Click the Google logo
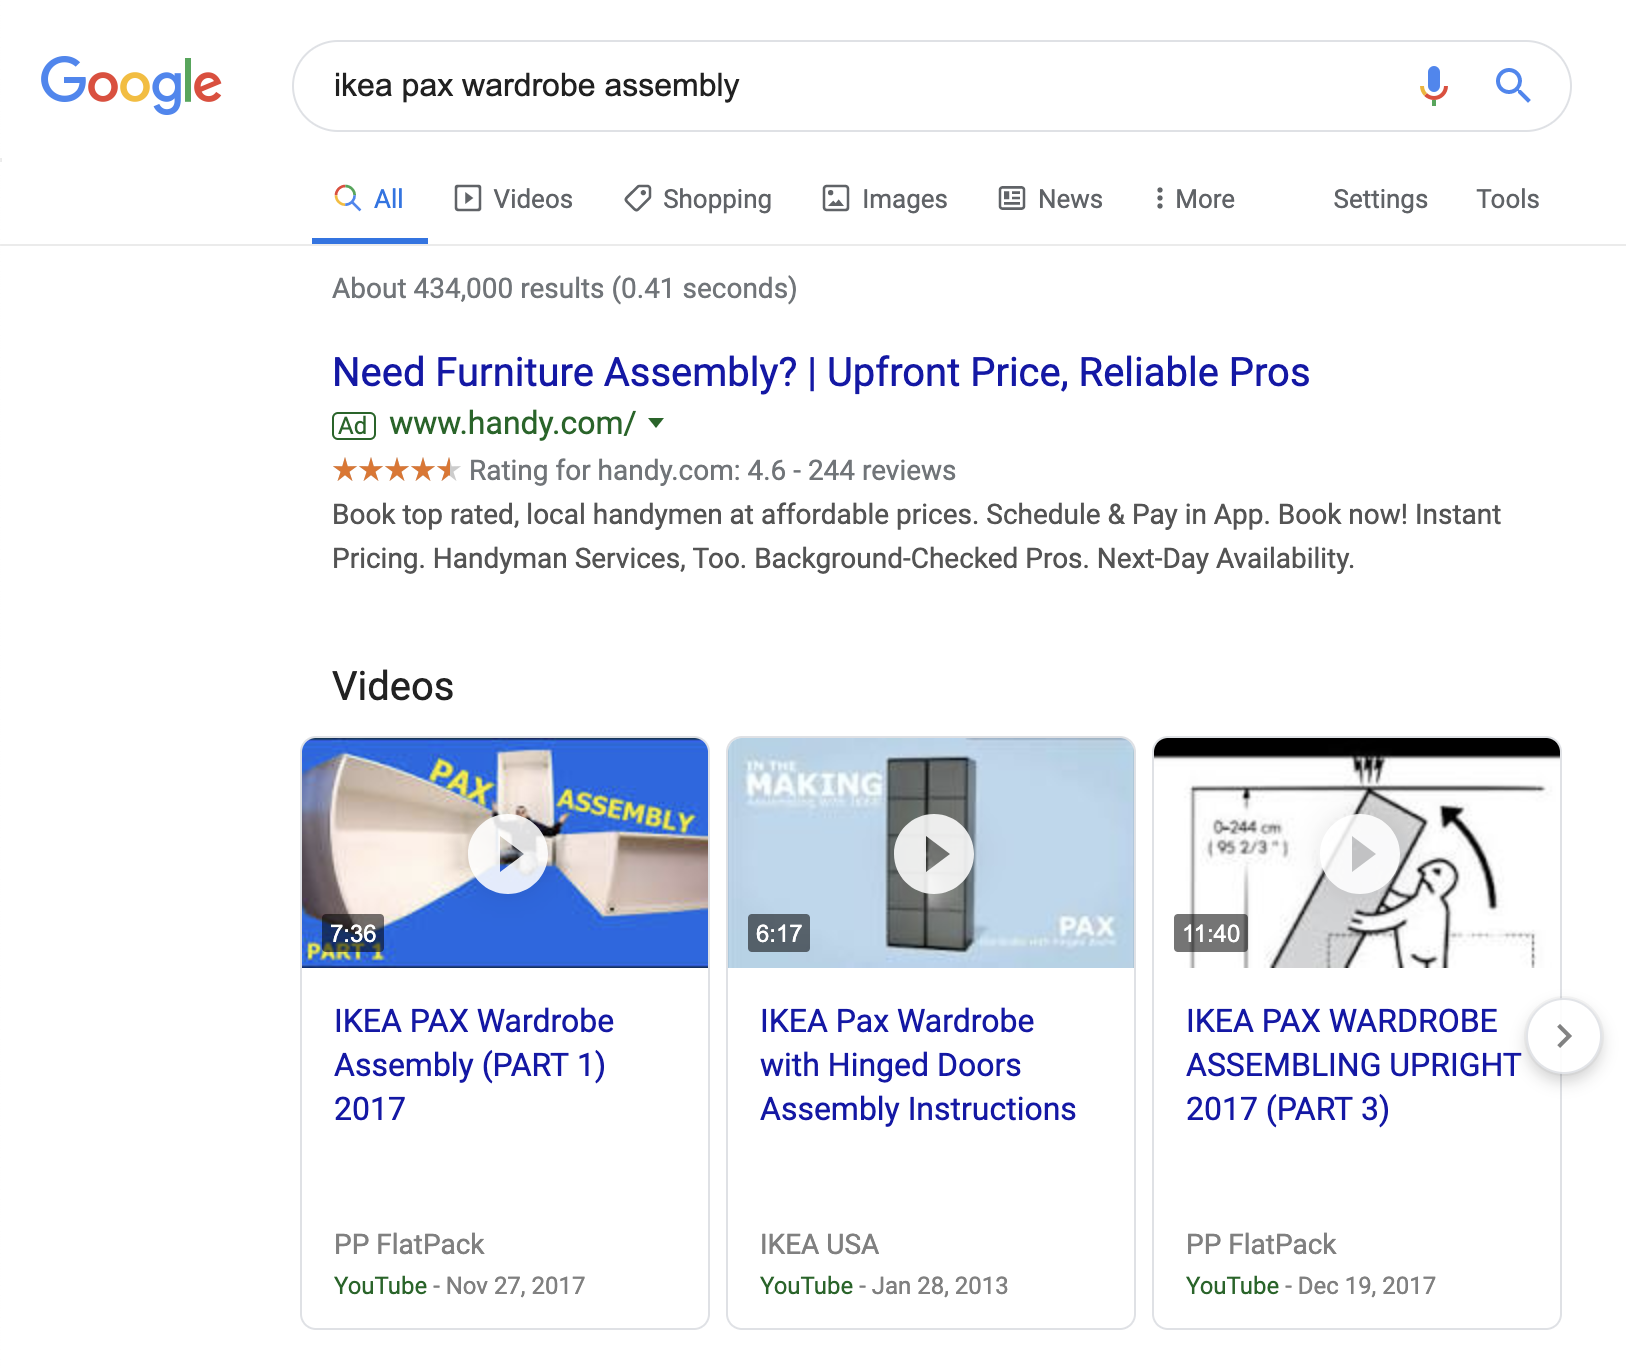The height and width of the screenshot is (1368, 1626). click(x=131, y=85)
